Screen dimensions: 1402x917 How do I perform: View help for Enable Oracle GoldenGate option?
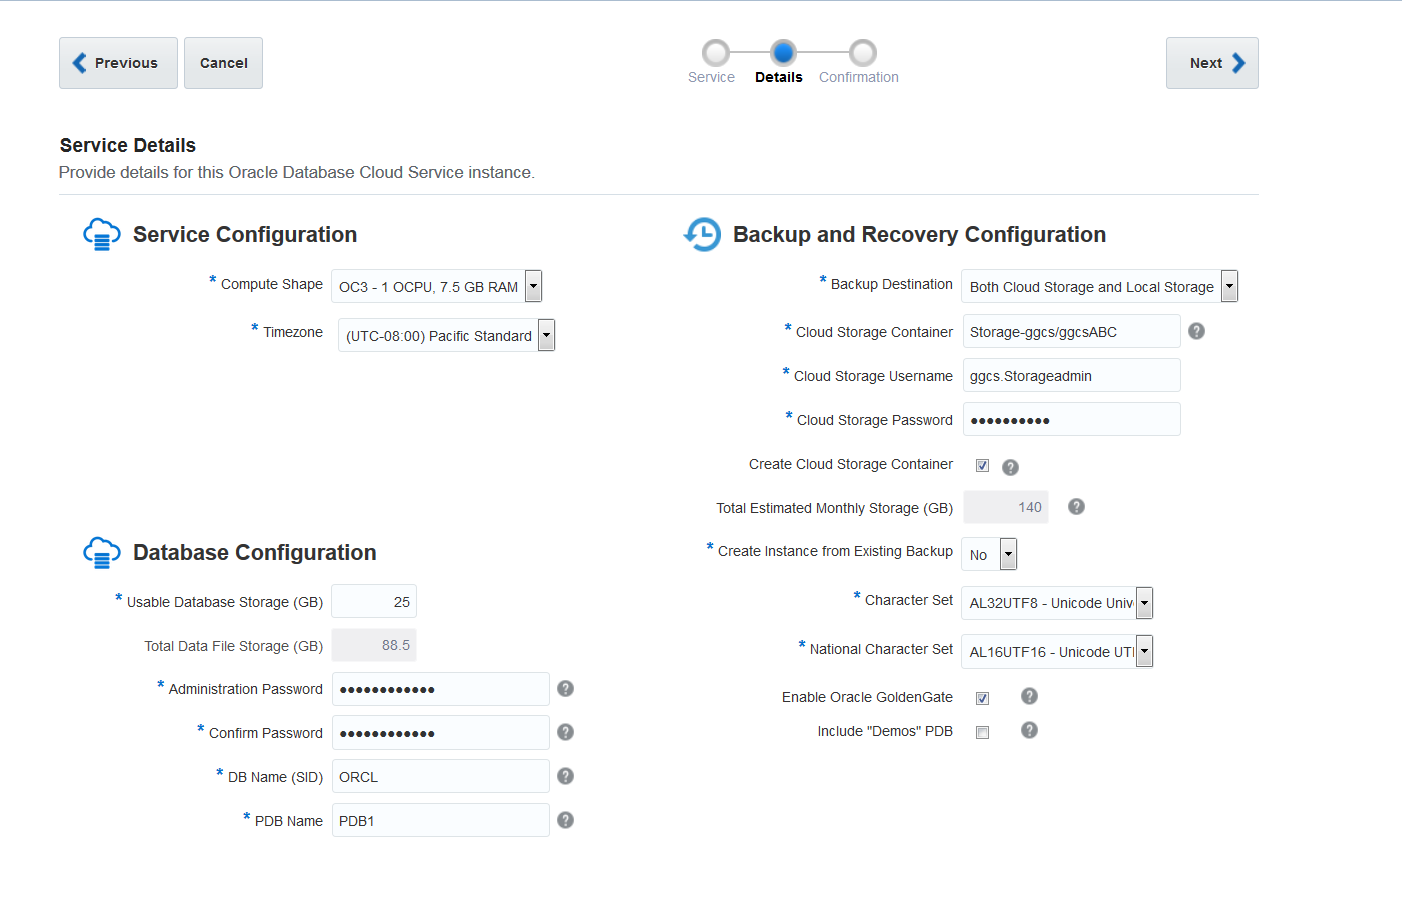1029,696
